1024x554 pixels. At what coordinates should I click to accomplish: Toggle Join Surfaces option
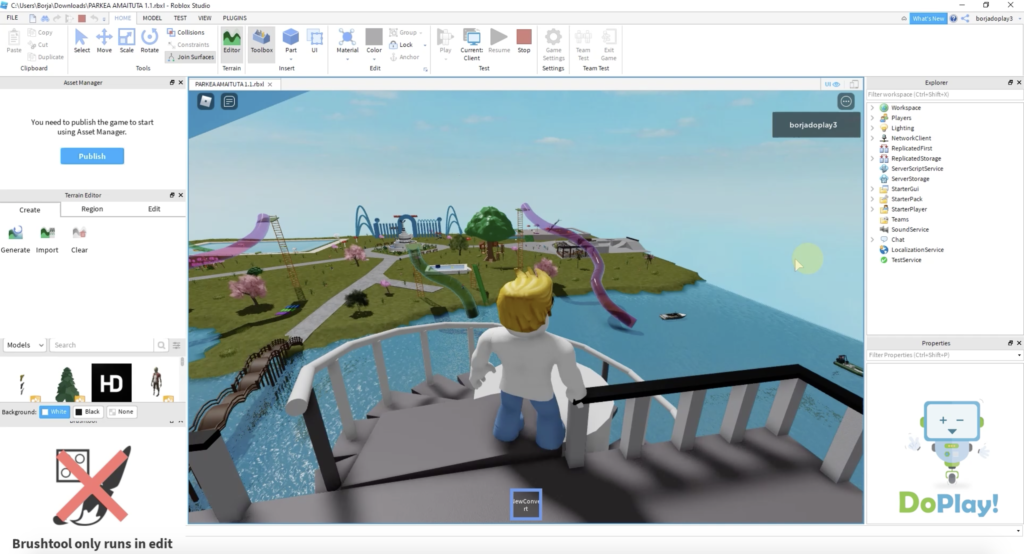[190, 57]
